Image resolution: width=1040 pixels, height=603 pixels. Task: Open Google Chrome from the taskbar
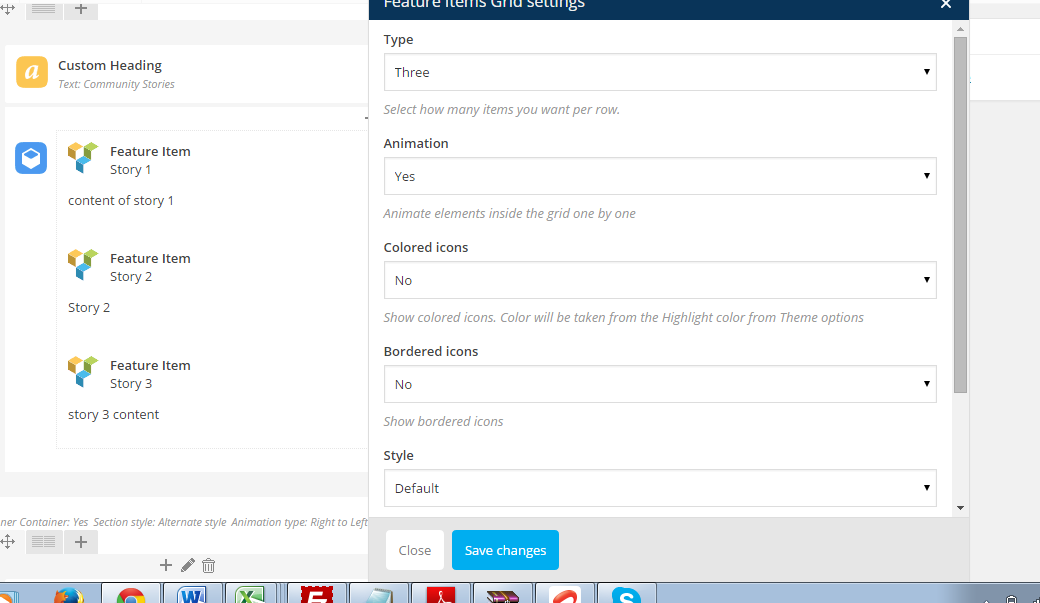[131, 596]
